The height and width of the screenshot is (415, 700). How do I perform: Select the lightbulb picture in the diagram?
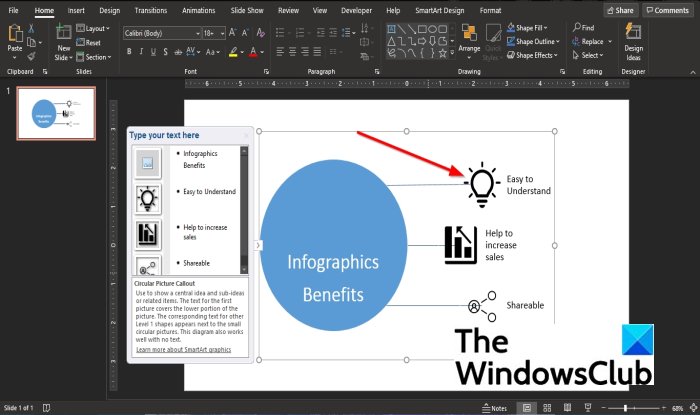(482, 183)
